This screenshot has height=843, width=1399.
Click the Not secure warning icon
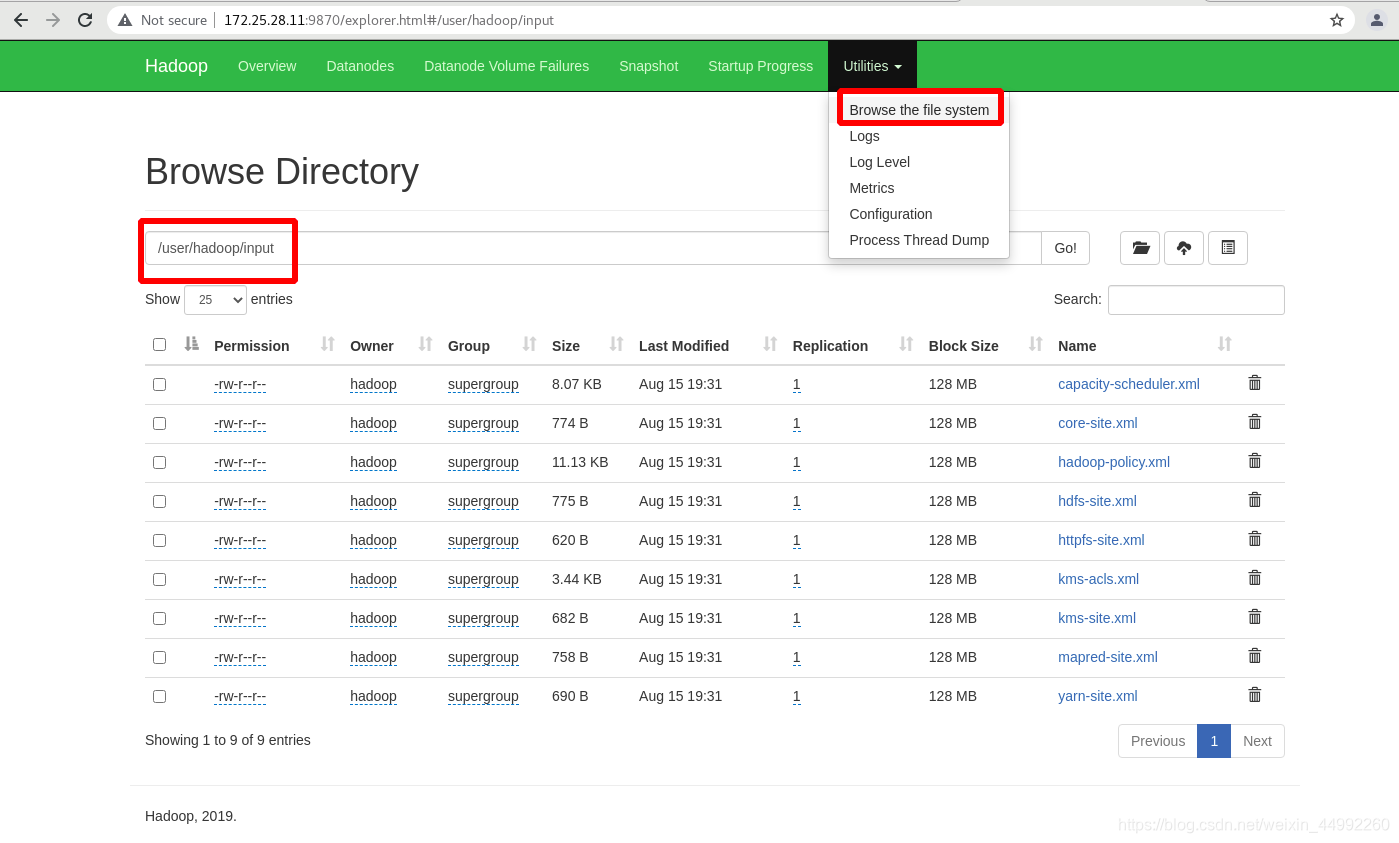125,20
